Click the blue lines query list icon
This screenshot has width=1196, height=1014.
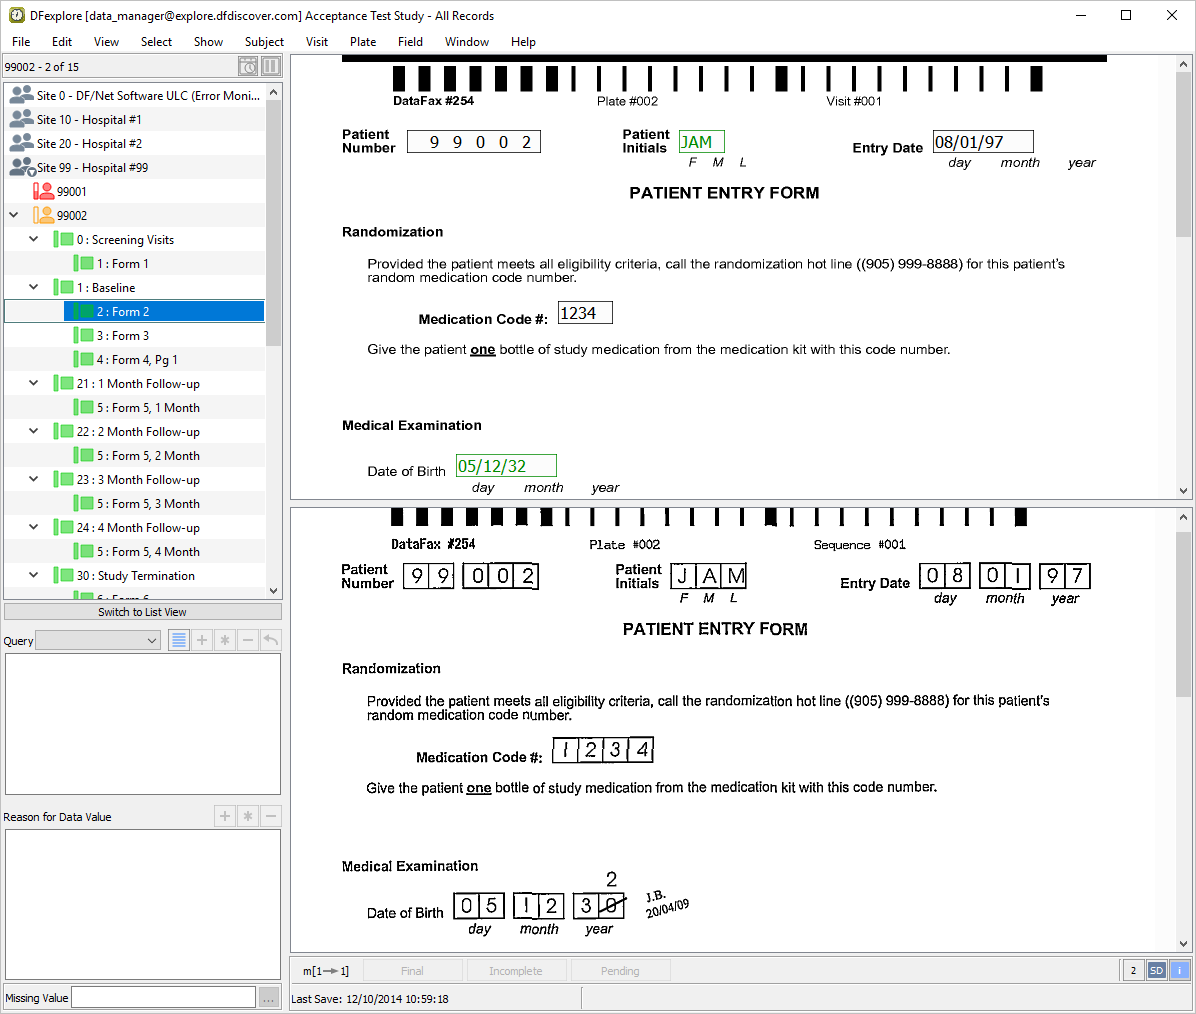point(179,640)
